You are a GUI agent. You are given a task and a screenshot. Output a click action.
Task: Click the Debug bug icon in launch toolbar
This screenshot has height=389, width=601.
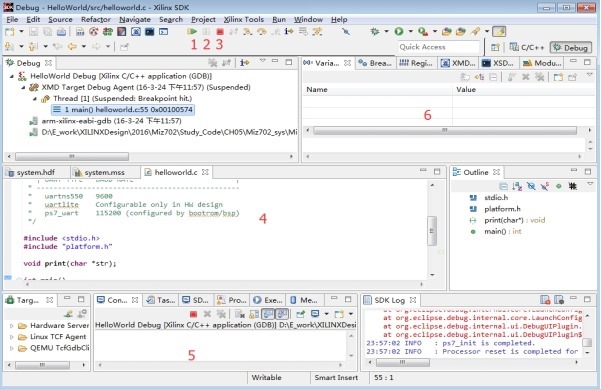[x=375, y=31]
